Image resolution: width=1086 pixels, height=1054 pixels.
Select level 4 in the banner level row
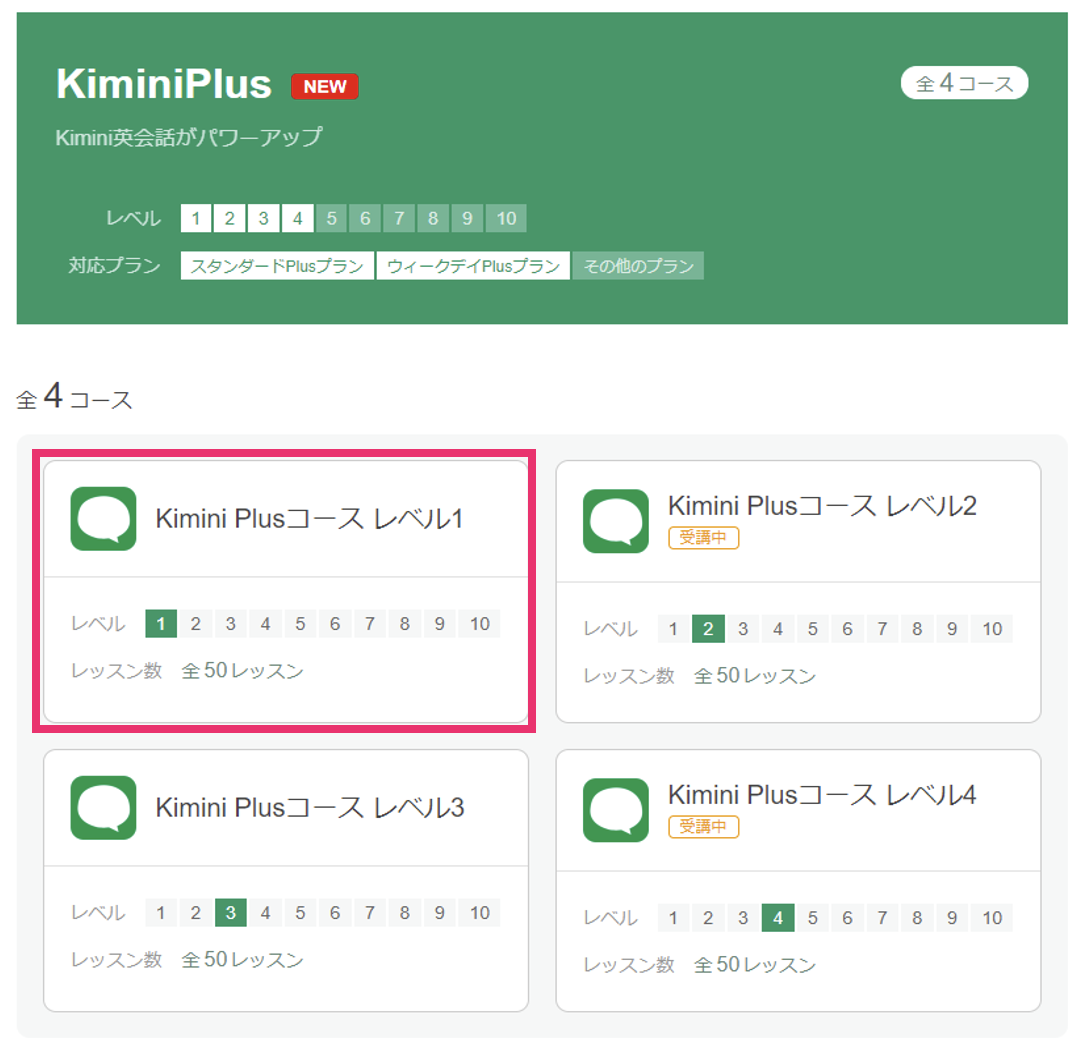[298, 218]
